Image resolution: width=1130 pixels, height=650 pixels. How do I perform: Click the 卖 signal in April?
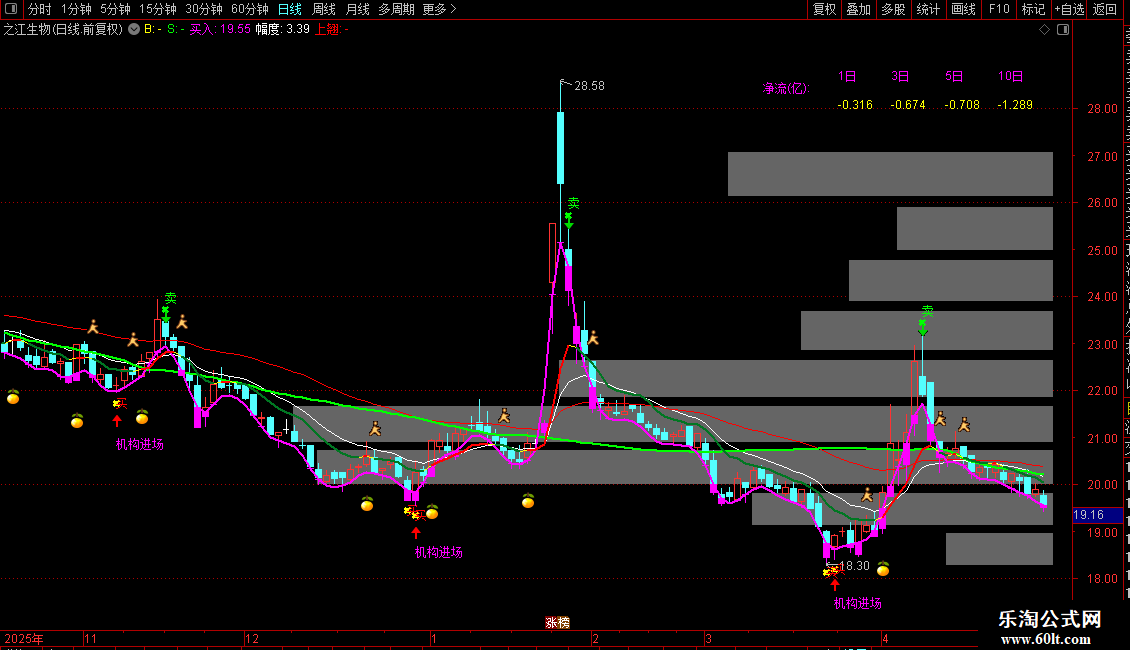pyautogui.click(x=927, y=311)
